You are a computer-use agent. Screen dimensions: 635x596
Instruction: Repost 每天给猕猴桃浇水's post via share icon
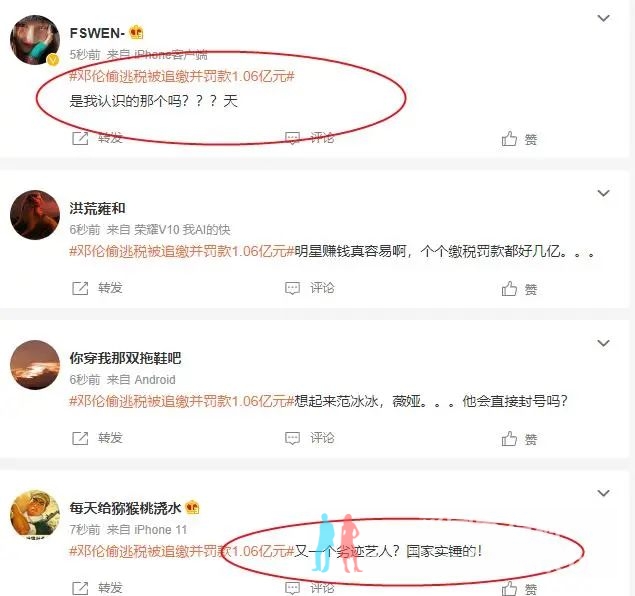(80, 588)
